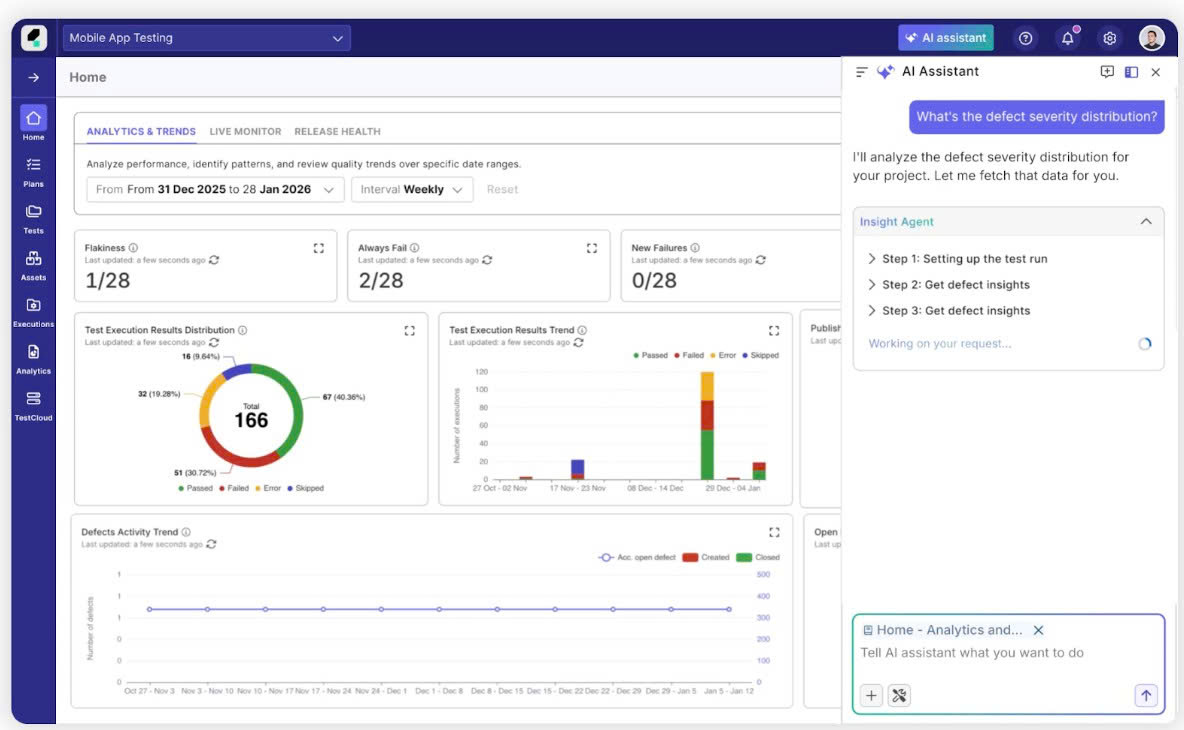
Task: Click the Reset link next to Interval
Action: point(502,189)
